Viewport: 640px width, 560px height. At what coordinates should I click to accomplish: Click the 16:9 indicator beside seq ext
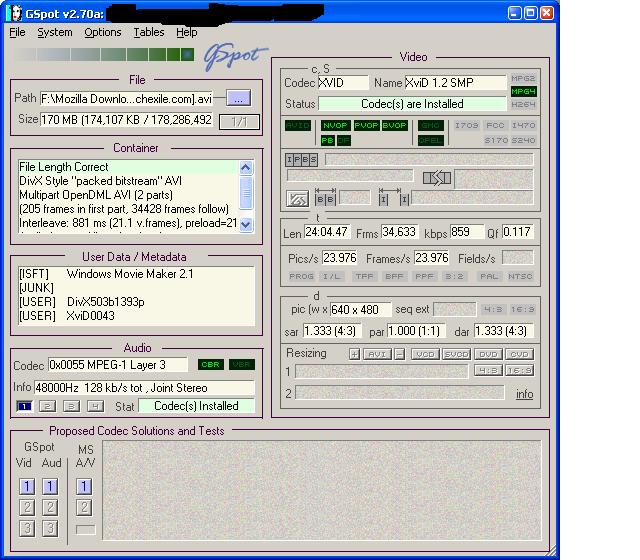pyautogui.click(x=522, y=309)
